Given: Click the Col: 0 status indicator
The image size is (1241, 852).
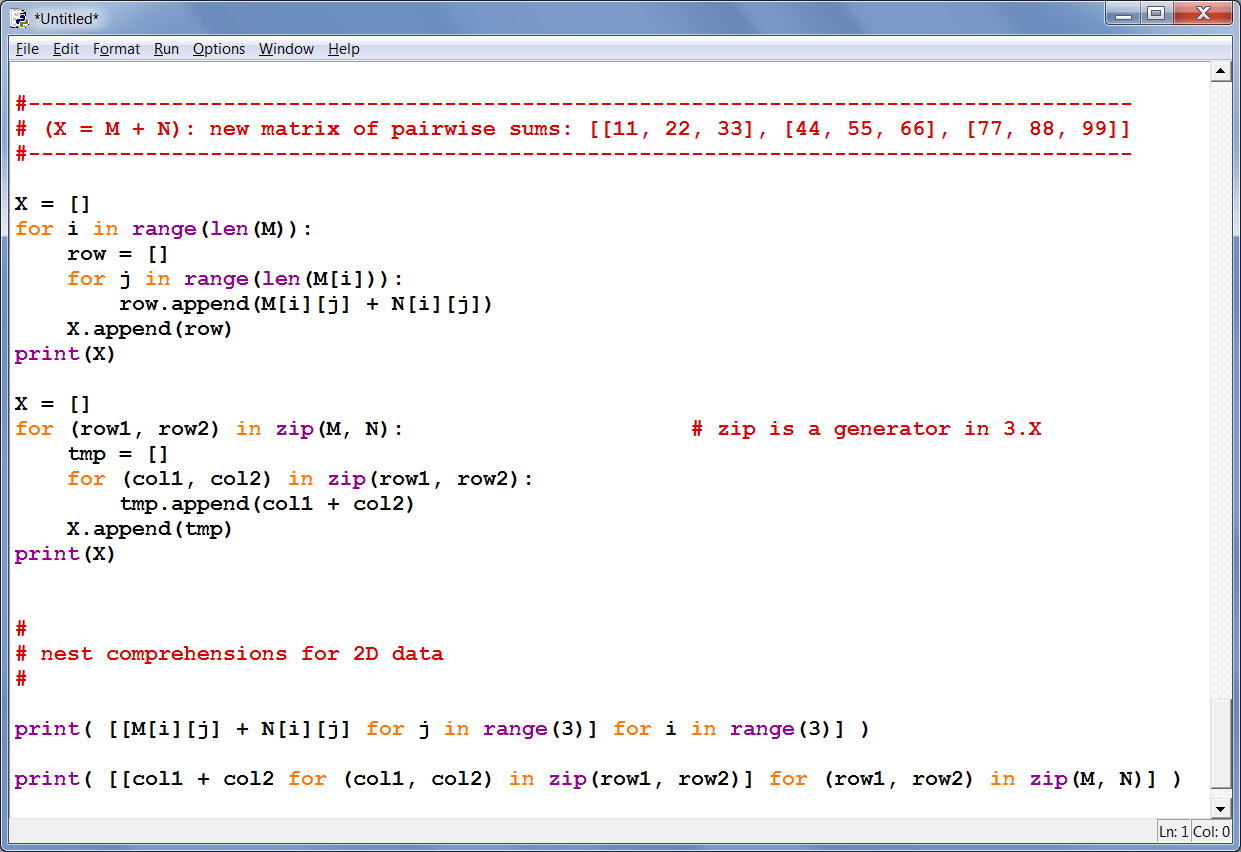Looking at the screenshot, I should pyautogui.click(x=1212, y=832).
